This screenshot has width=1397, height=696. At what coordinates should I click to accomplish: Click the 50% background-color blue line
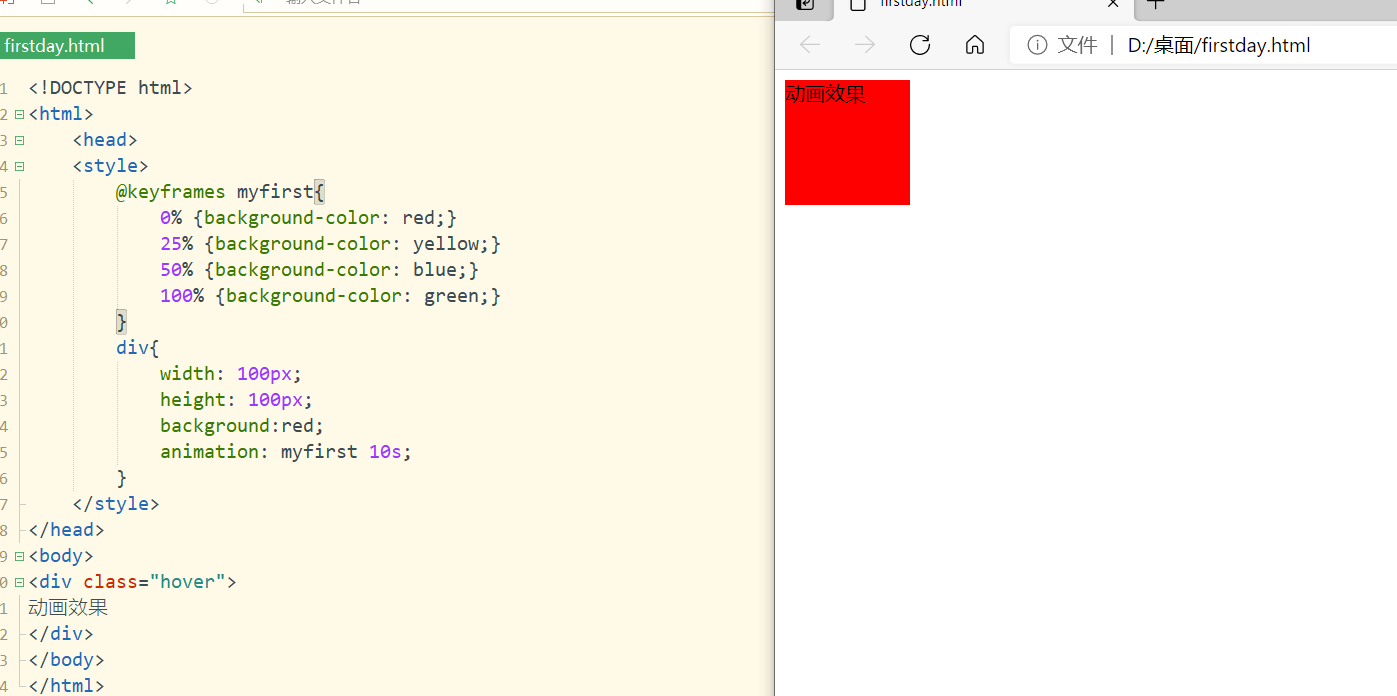click(x=319, y=270)
